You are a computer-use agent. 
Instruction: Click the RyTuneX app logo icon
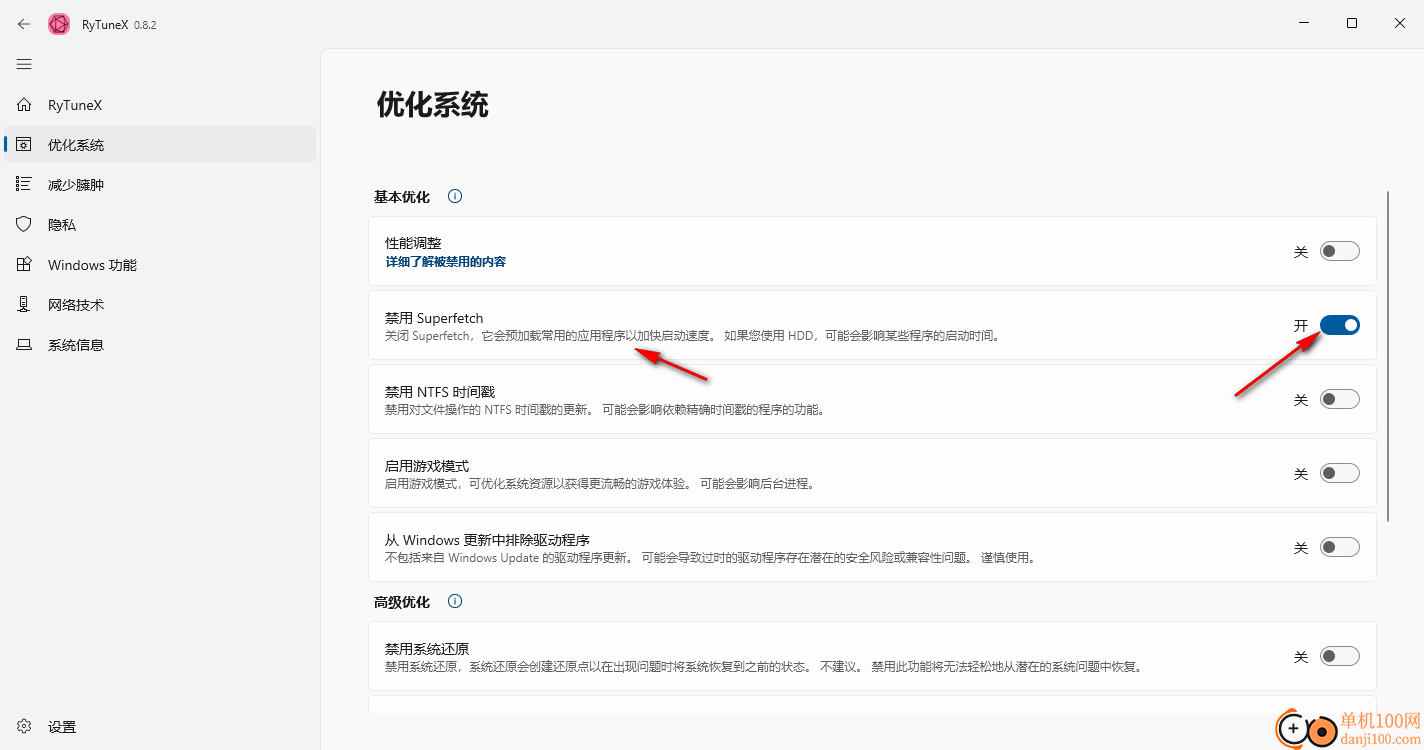pyautogui.click(x=59, y=24)
